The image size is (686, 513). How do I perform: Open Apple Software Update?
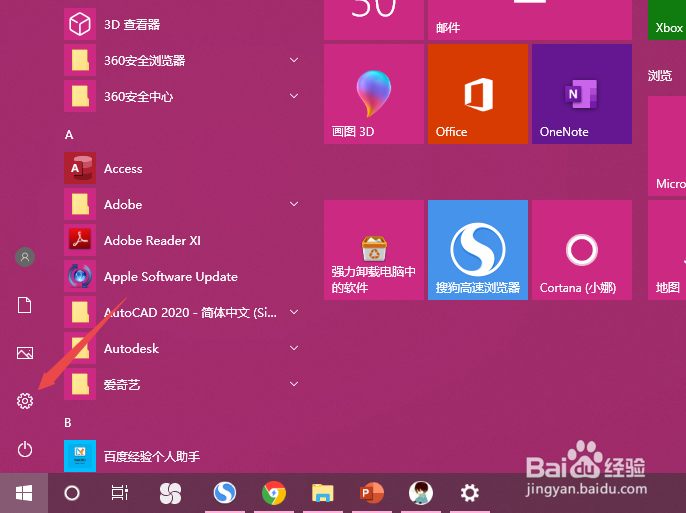coord(182,276)
